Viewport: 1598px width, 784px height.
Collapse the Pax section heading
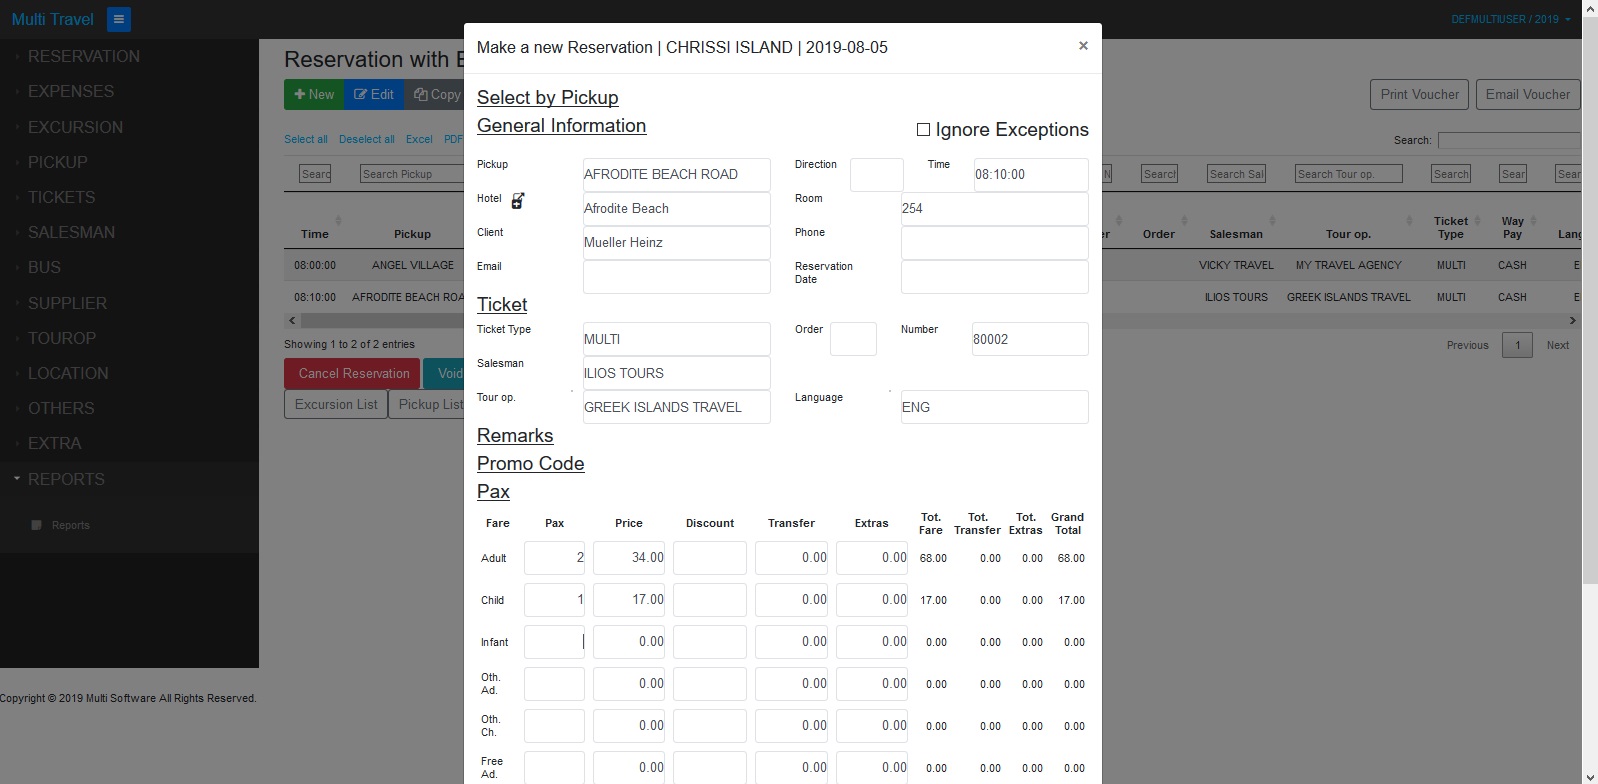[493, 492]
